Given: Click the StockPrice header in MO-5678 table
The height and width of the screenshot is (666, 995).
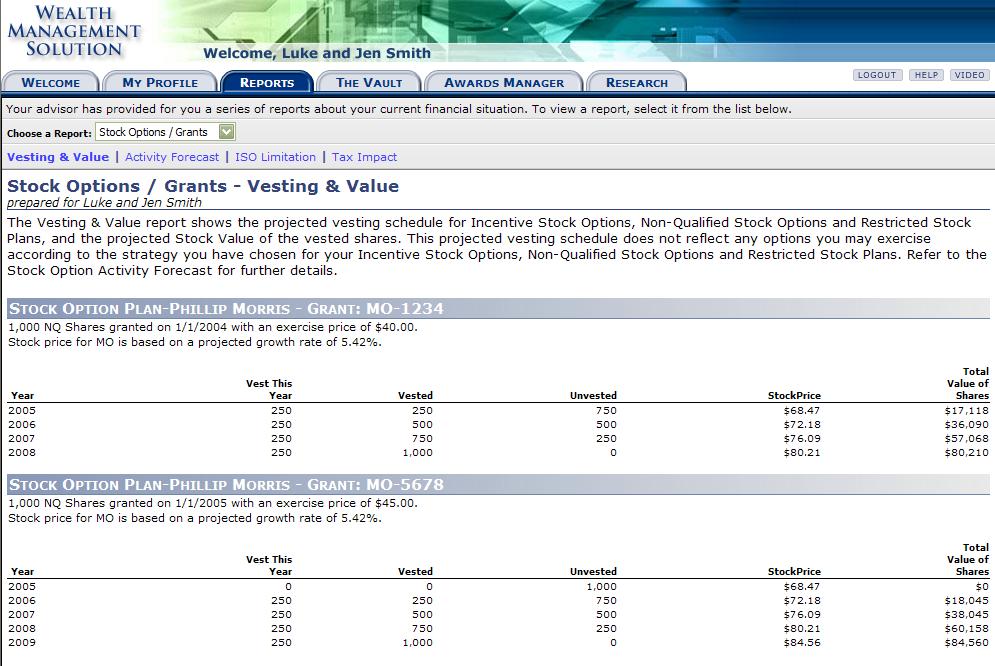Looking at the screenshot, I should coord(794,571).
